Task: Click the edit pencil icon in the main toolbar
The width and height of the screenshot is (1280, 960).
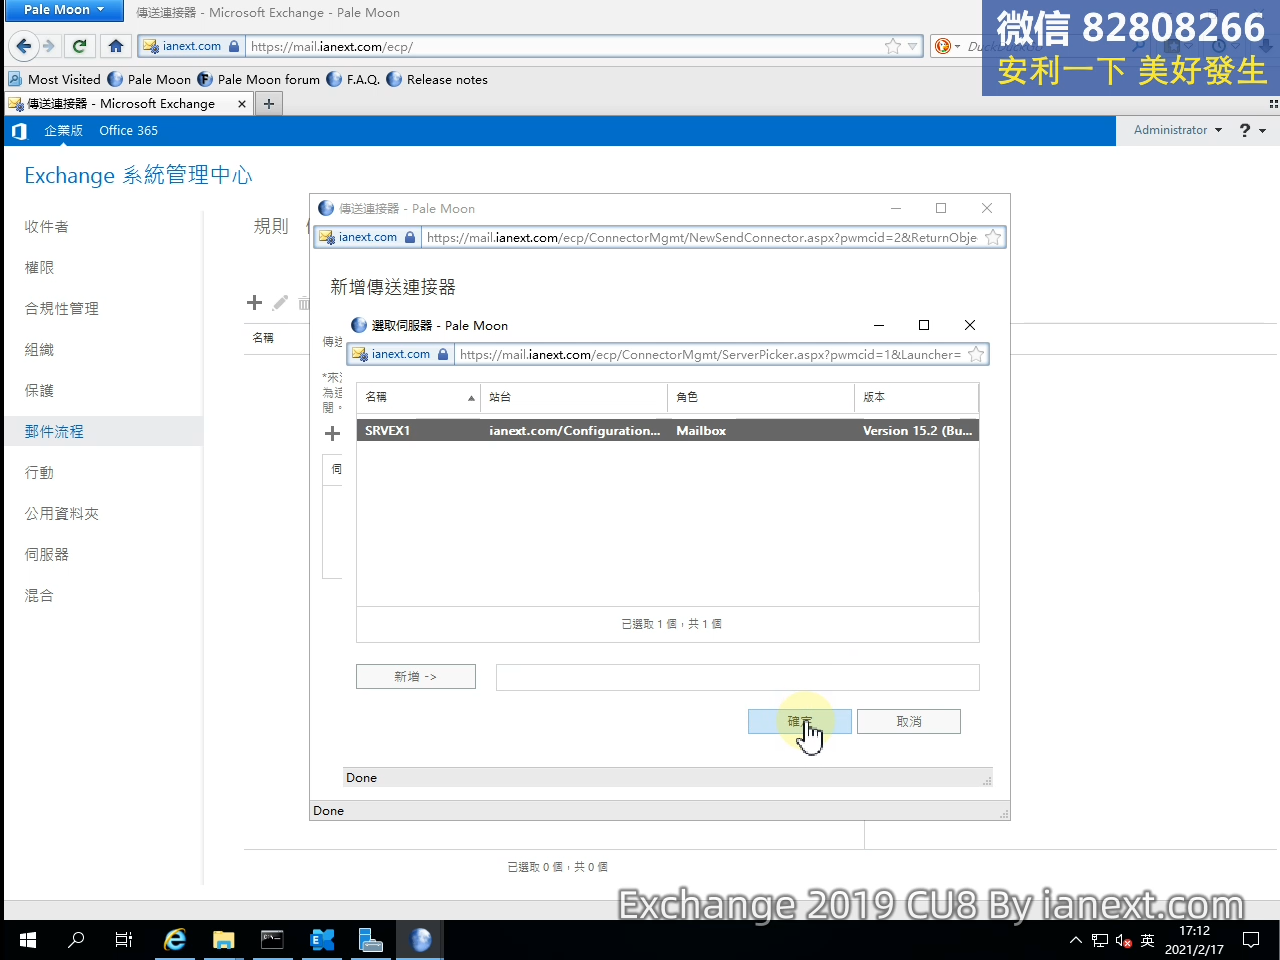Action: [x=280, y=302]
